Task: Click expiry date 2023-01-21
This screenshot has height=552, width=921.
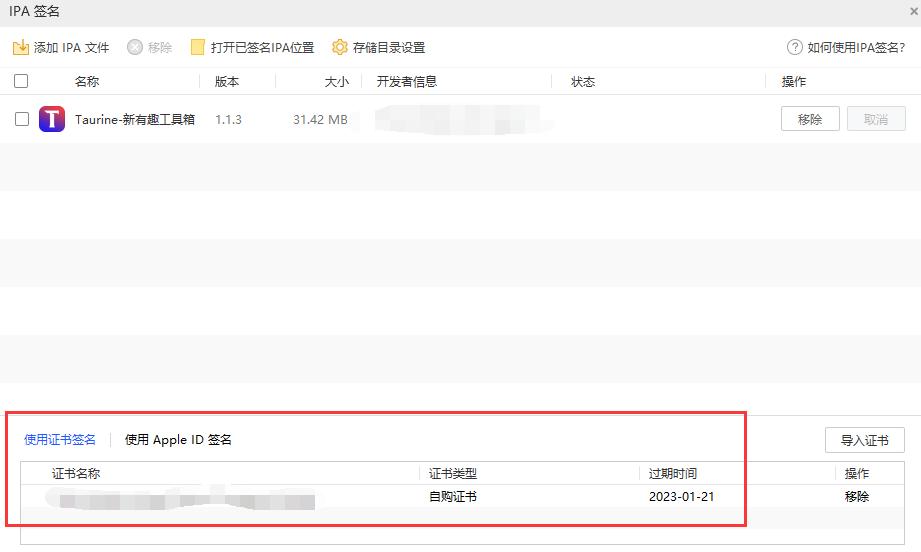Action: [x=681, y=497]
